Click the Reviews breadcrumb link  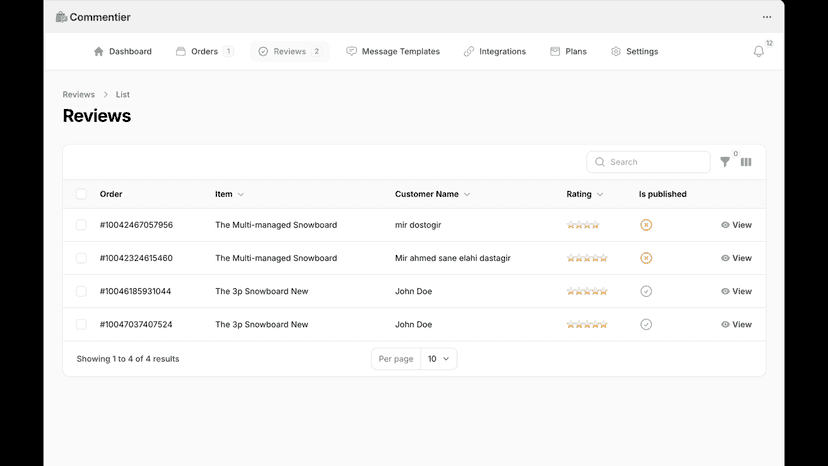pyautogui.click(x=79, y=95)
